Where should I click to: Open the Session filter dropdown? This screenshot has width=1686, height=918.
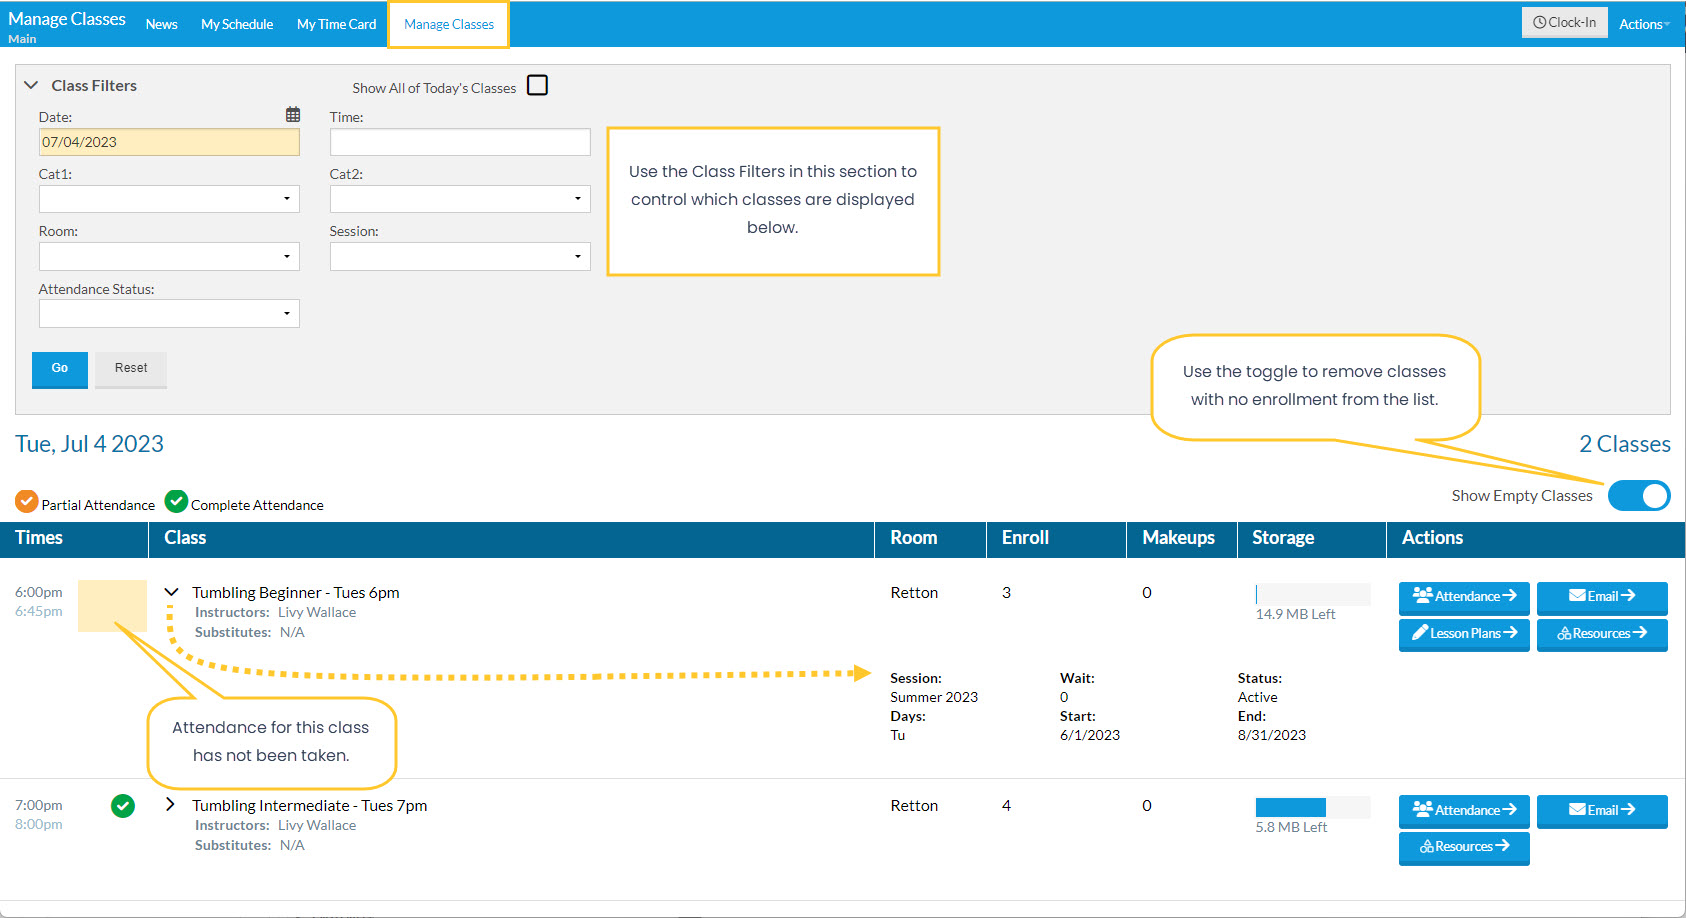(460, 257)
